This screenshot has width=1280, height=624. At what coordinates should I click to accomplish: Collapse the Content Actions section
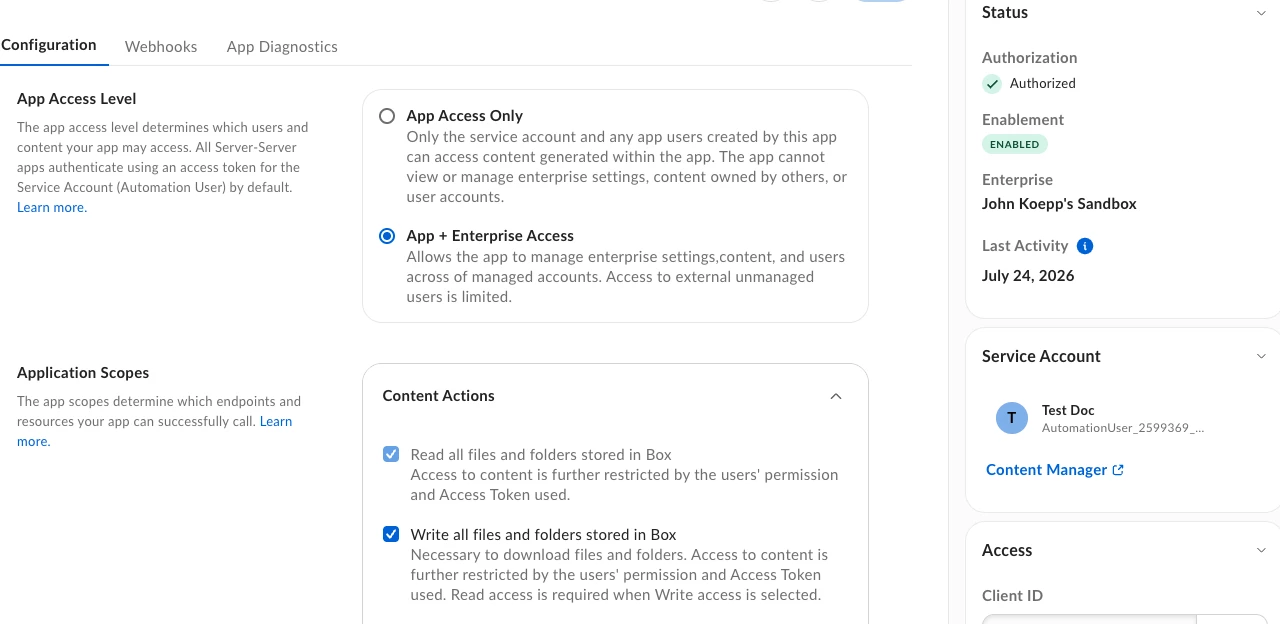(836, 396)
